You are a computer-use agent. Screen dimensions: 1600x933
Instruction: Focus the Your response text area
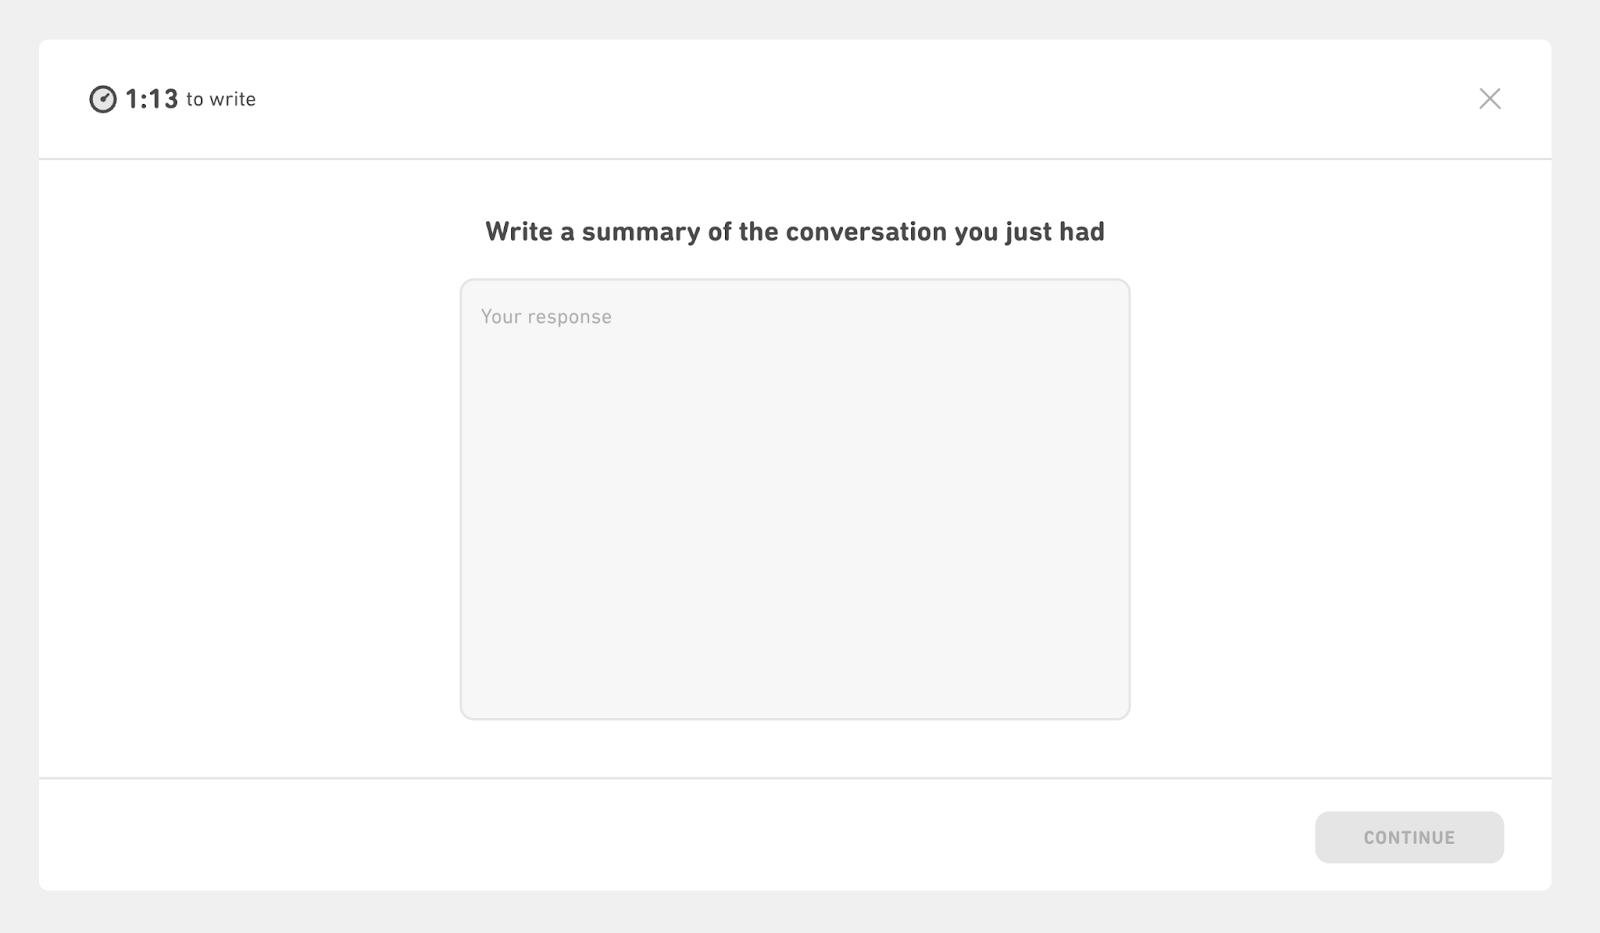point(794,498)
